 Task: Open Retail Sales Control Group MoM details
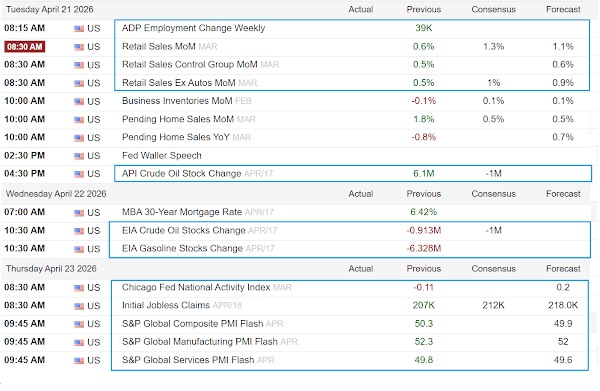(x=189, y=65)
